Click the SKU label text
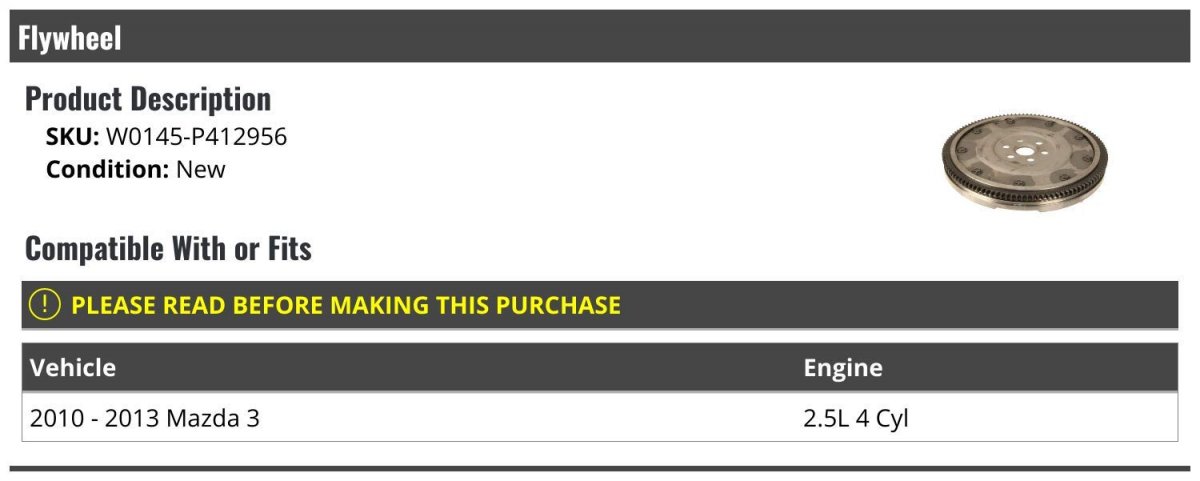The width and height of the screenshot is (1200, 481). [x=73, y=137]
